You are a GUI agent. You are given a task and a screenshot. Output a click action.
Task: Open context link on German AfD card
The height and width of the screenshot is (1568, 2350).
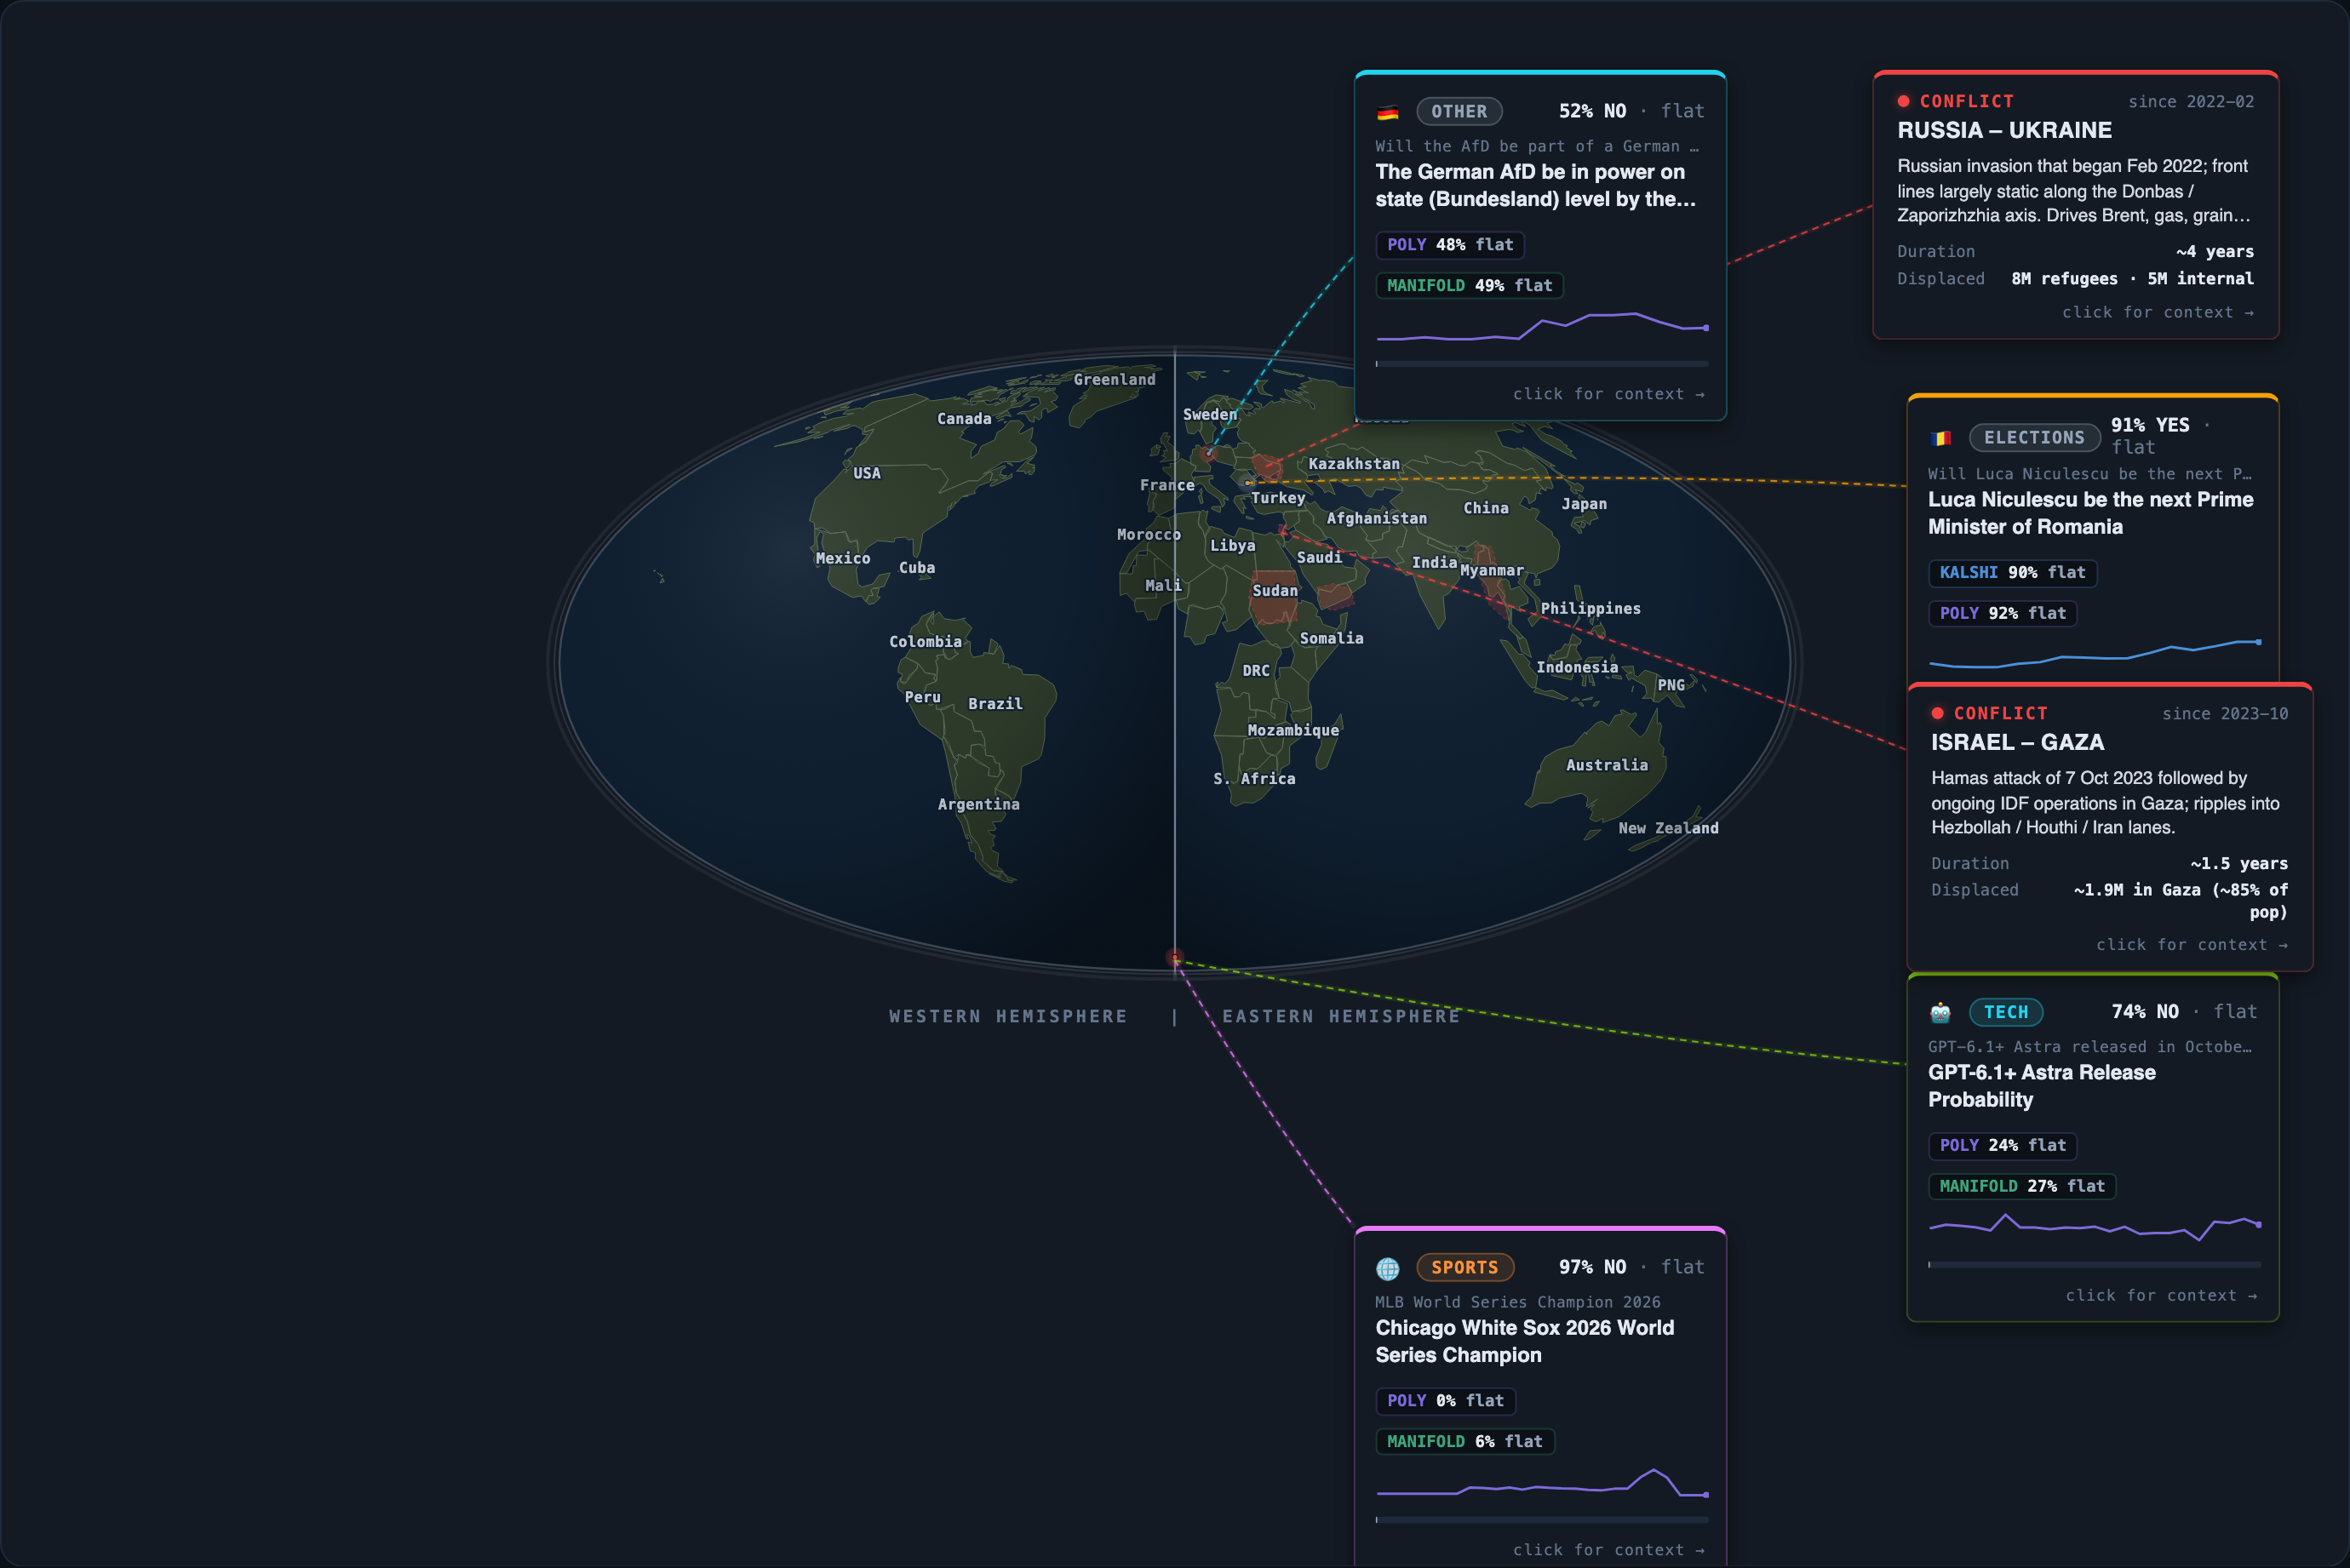pyautogui.click(x=1608, y=394)
